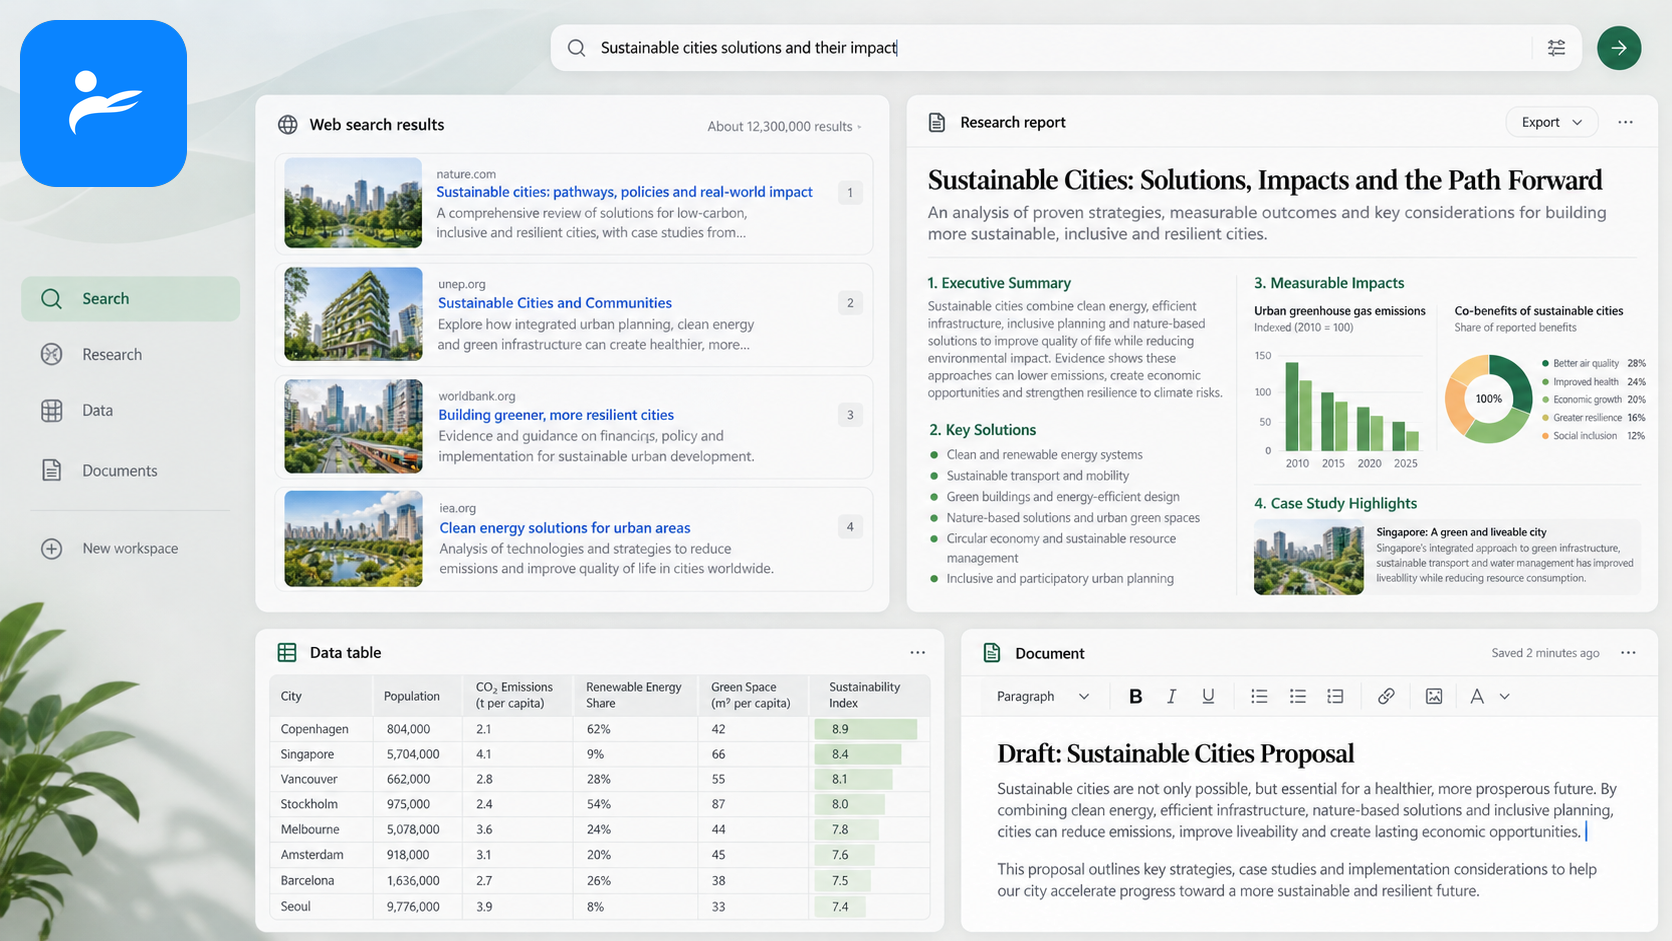The height and width of the screenshot is (941, 1672).
Task: Open the Building greener, more resilient cities link
Action: [556, 415]
